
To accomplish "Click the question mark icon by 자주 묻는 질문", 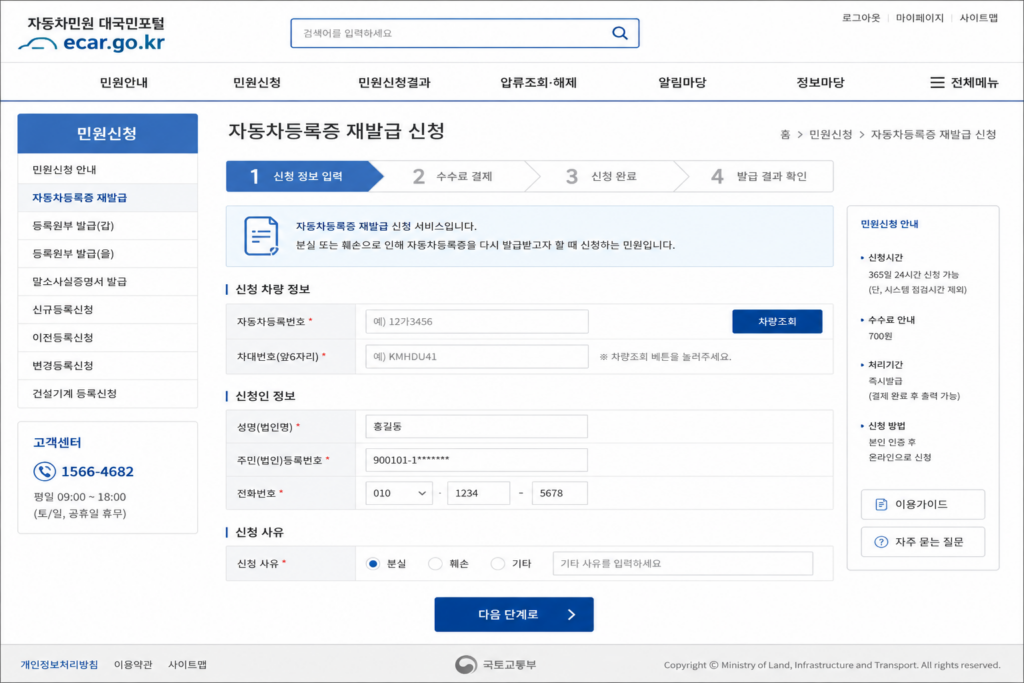I will pyautogui.click(x=881, y=542).
